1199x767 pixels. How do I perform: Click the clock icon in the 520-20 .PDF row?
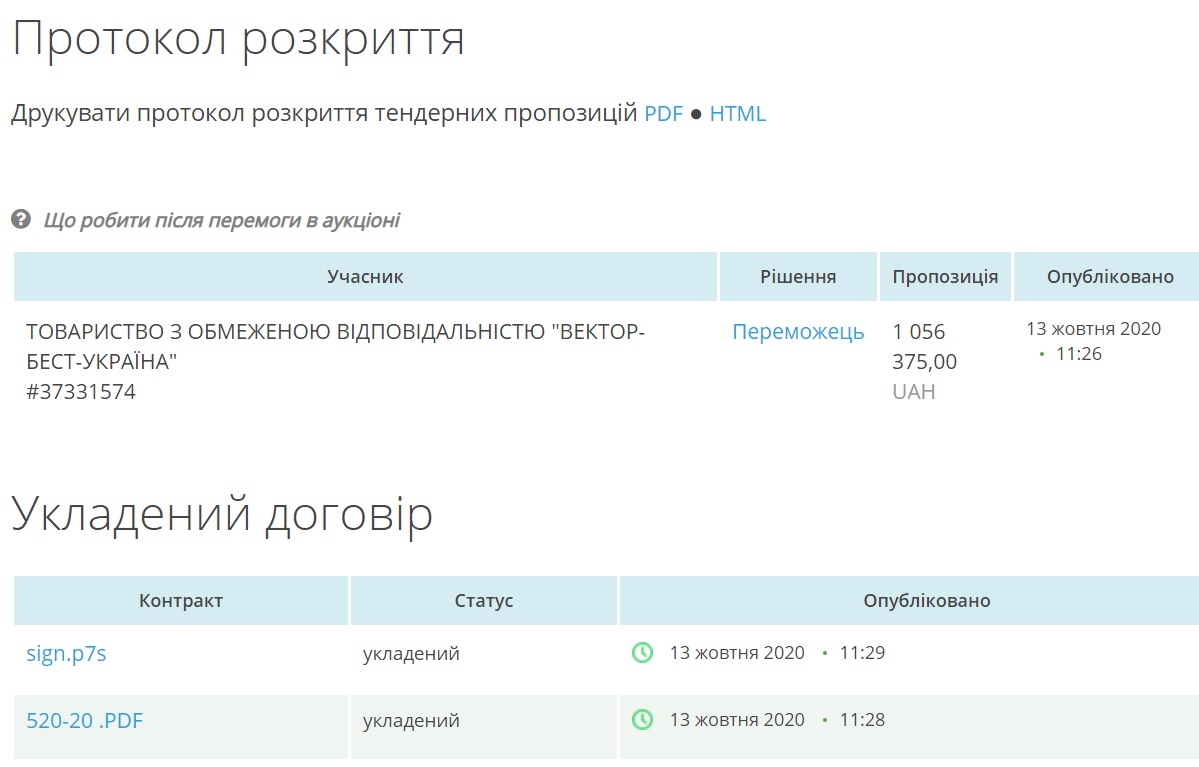point(642,720)
